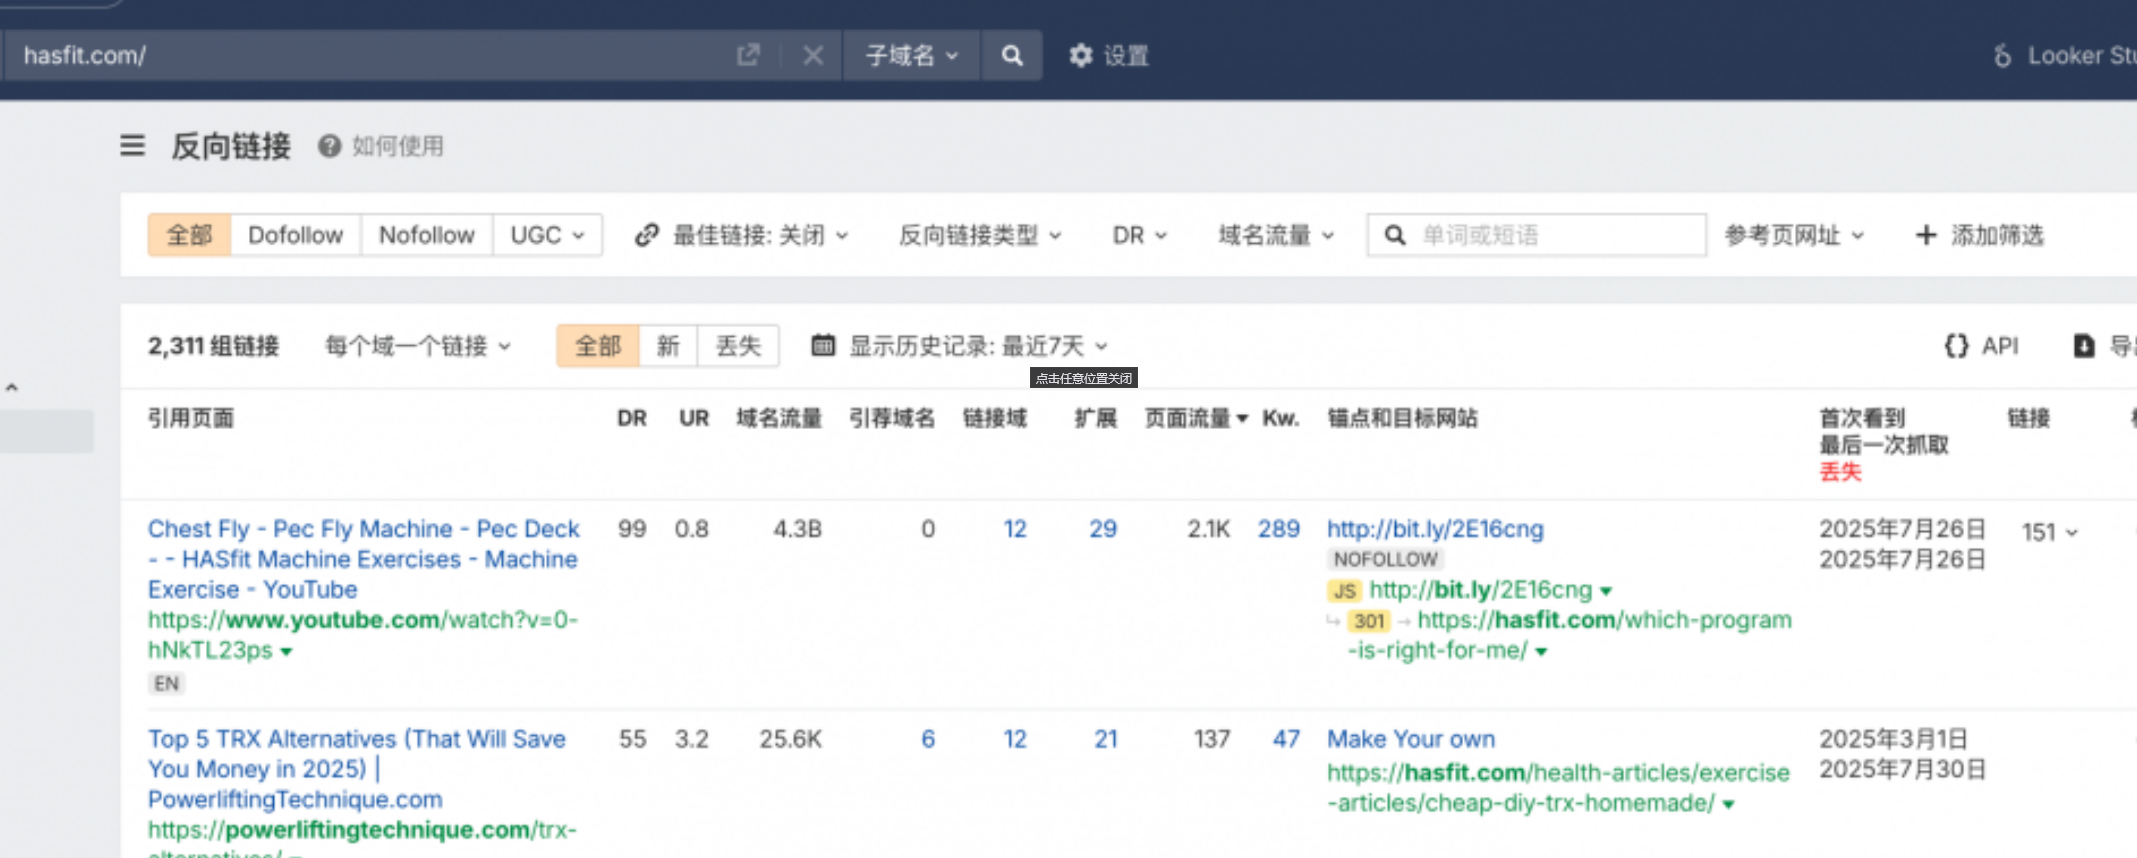
Task: Select the 新 (new) links tab
Action: click(668, 346)
